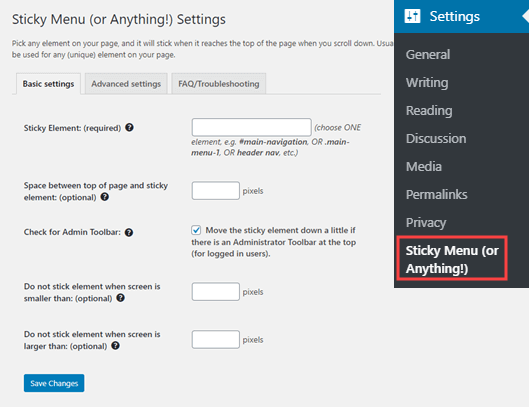The height and width of the screenshot is (407, 529).
Task: Open the FAQ/Troubleshooting tab
Action: [219, 84]
